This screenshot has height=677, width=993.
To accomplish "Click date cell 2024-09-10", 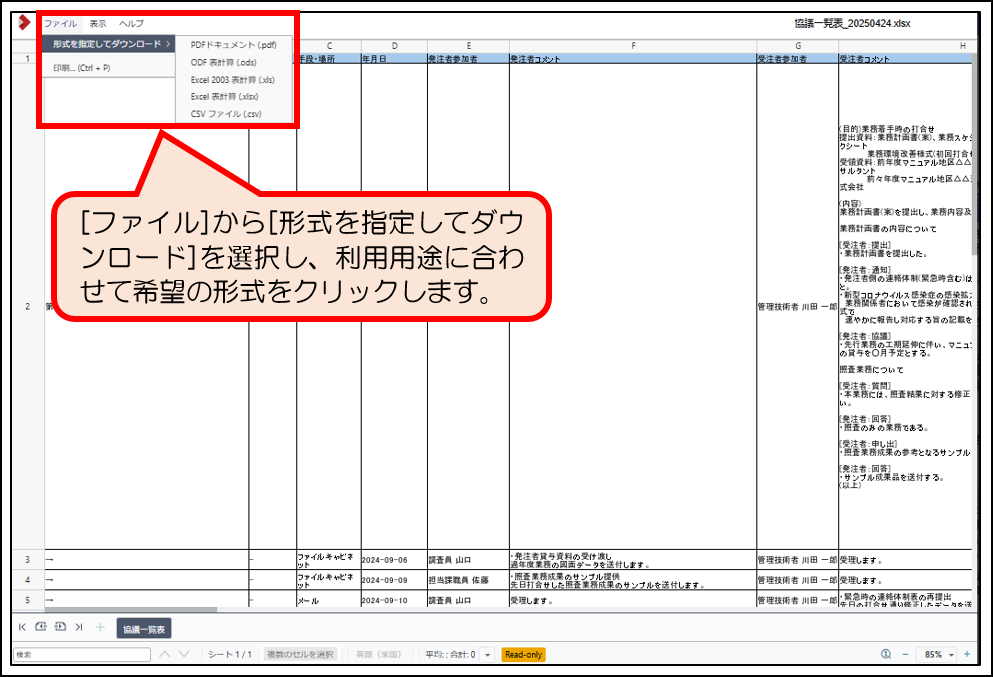I will click(x=395, y=600).
